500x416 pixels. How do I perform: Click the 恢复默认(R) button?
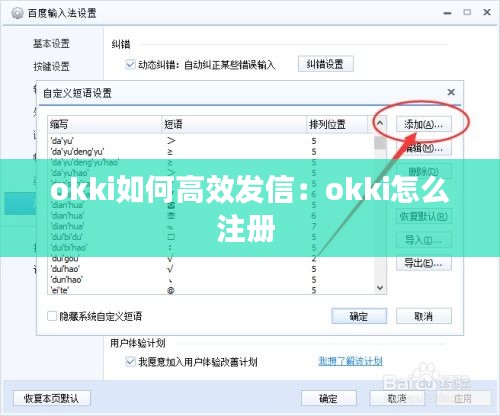coord(424,217)
